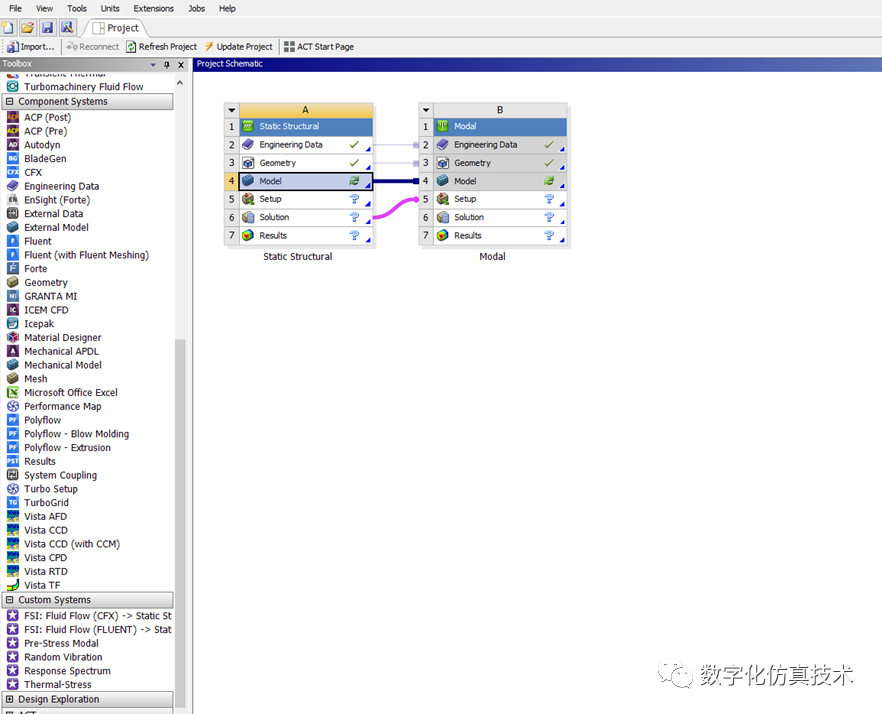Open the Extensions menu
Viewport: 882px width, 714px height.
pos(154,8)
